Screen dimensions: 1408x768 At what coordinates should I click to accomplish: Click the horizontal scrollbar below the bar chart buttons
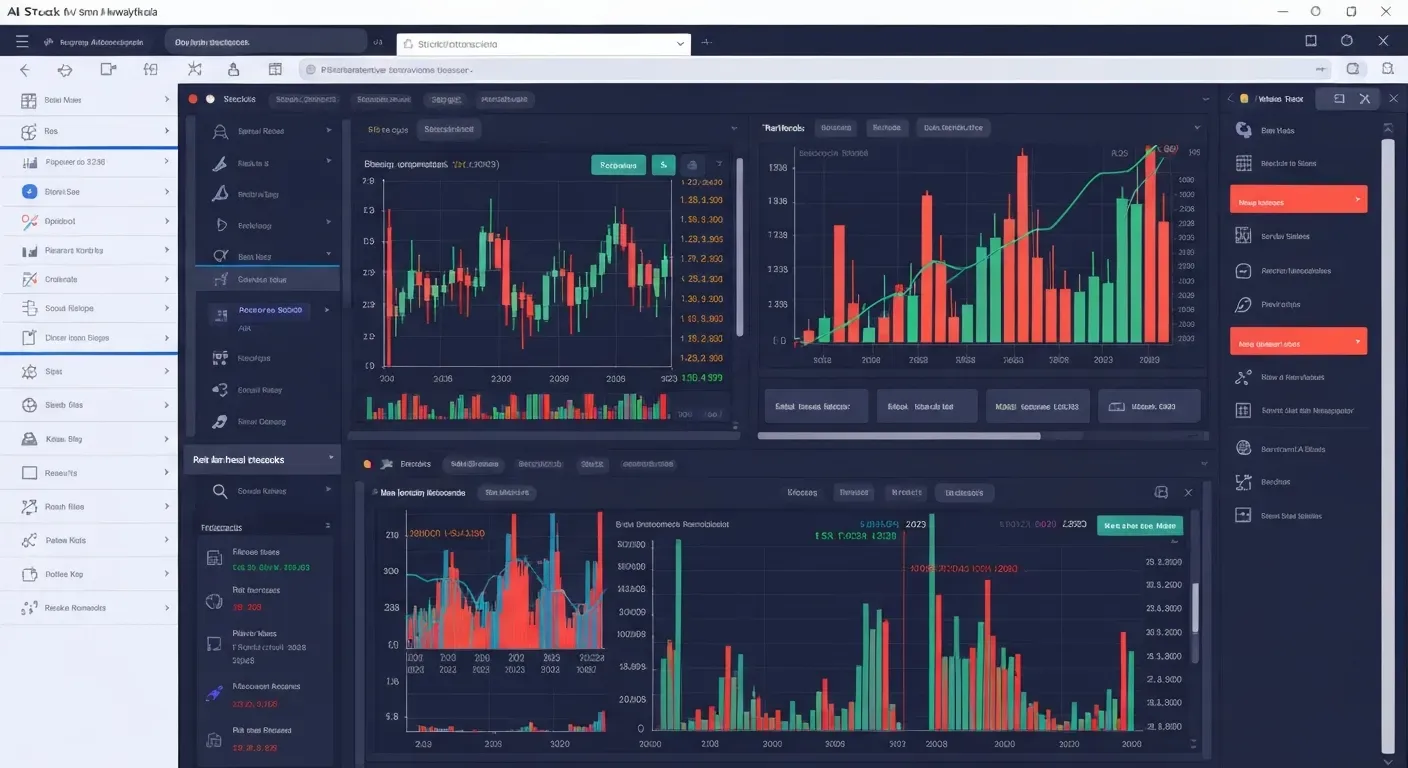[x=898, y=436]
